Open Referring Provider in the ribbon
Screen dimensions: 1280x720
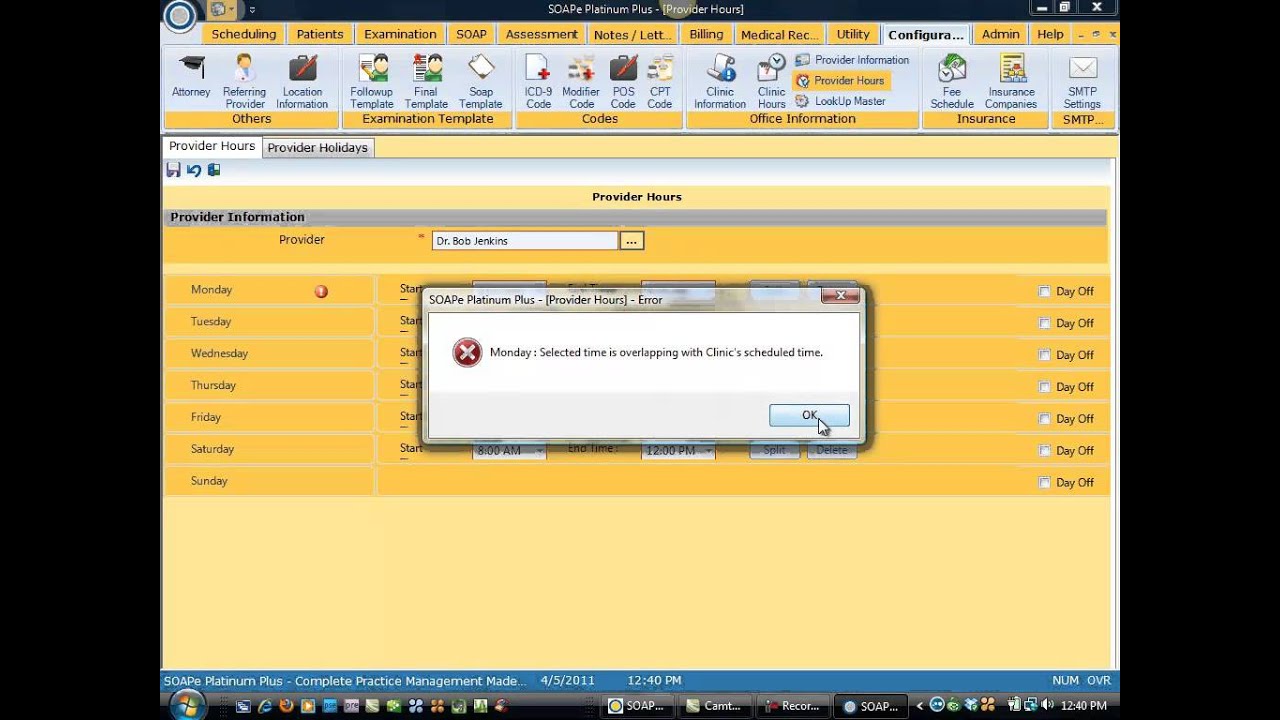tap(244, 81)
